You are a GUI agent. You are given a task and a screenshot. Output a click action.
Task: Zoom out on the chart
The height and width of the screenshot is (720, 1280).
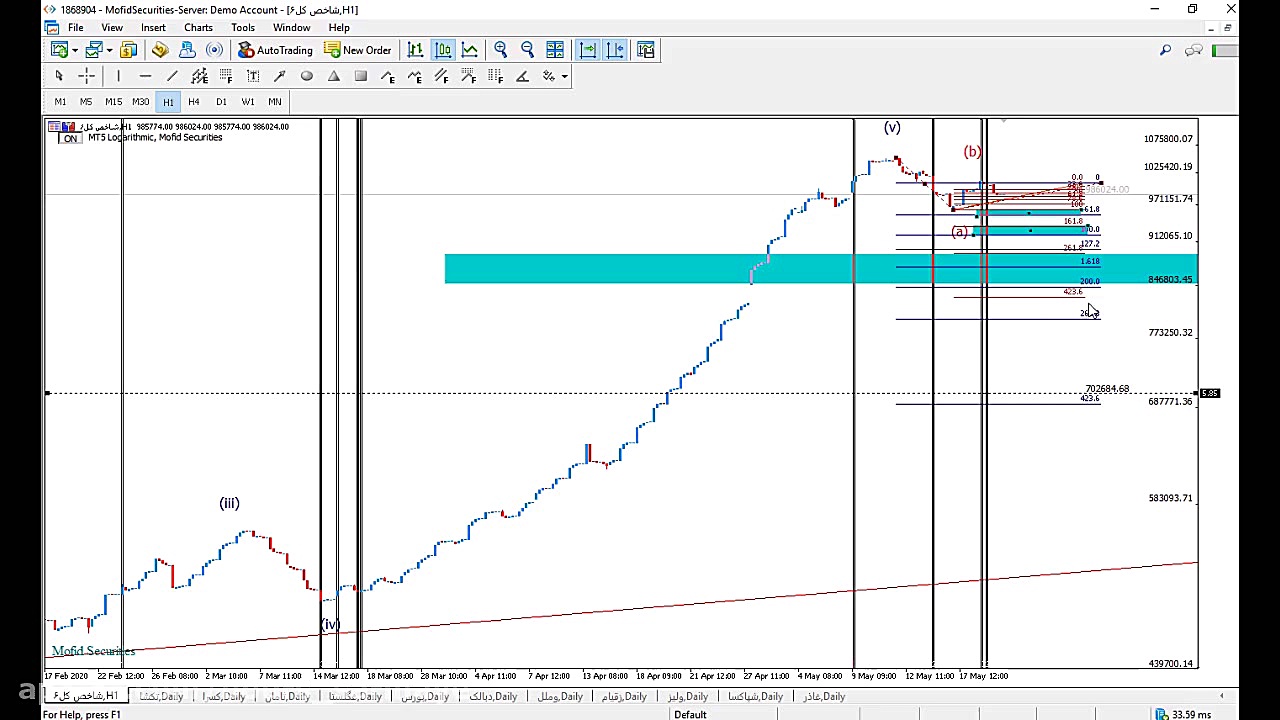(x=528, y=50)
